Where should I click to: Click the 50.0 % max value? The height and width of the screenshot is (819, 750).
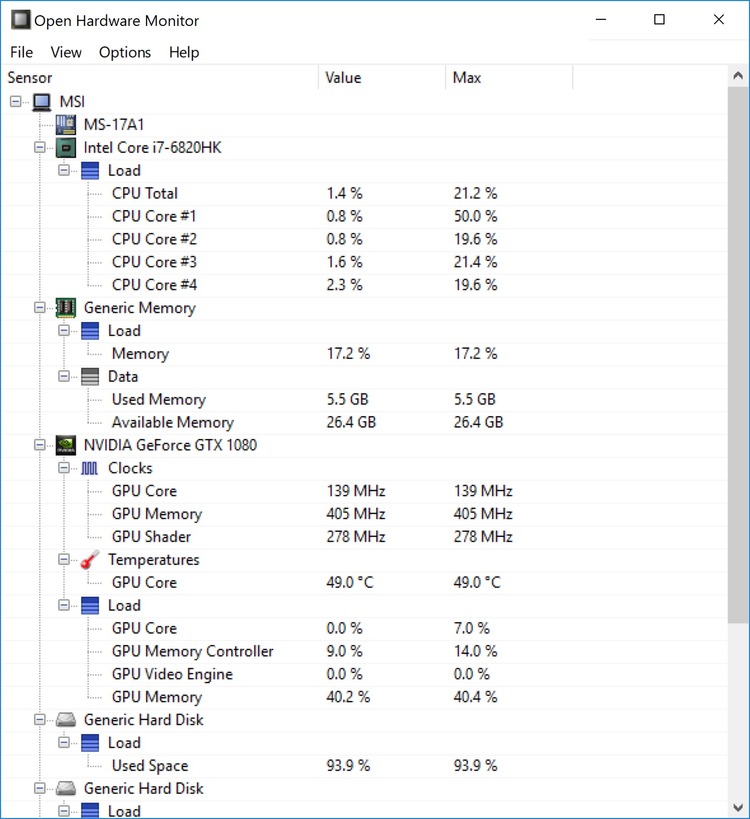[x=475, y=216]
